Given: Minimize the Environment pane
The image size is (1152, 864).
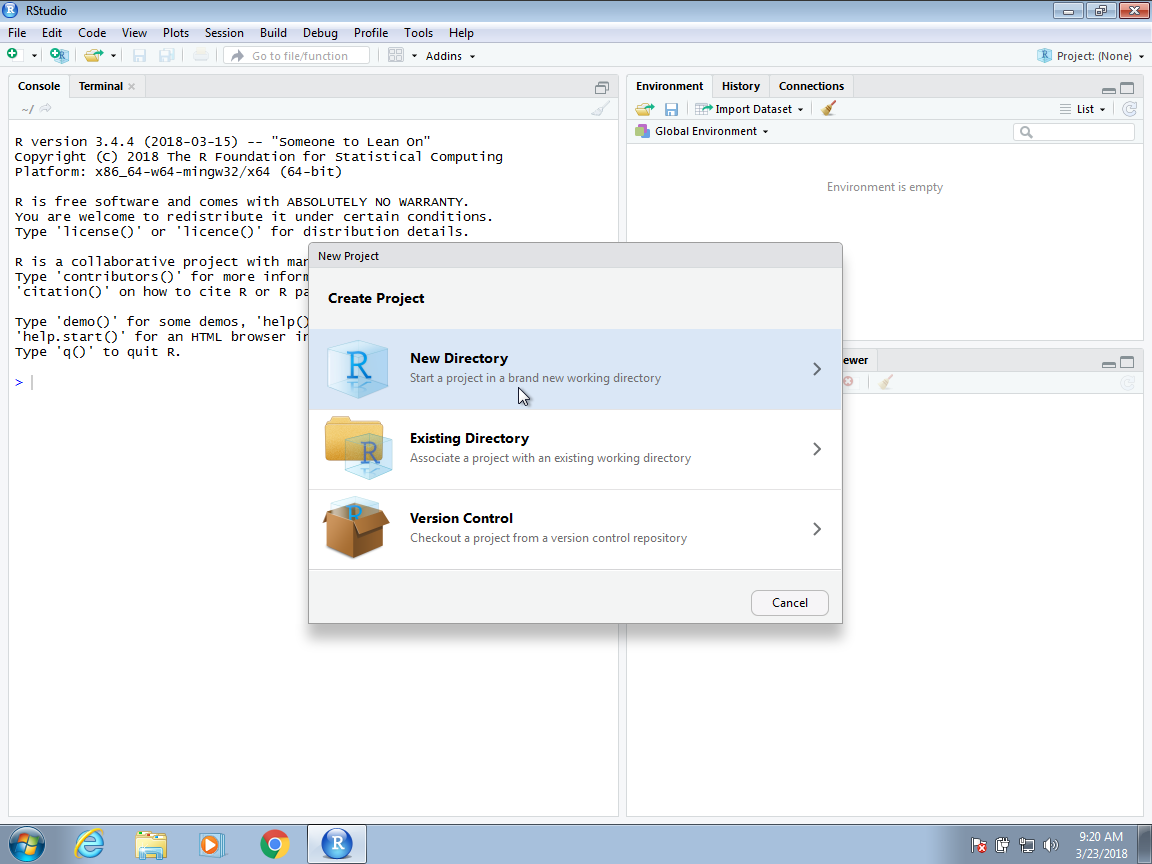Looking at the screenshot, I should point(1109,90).
